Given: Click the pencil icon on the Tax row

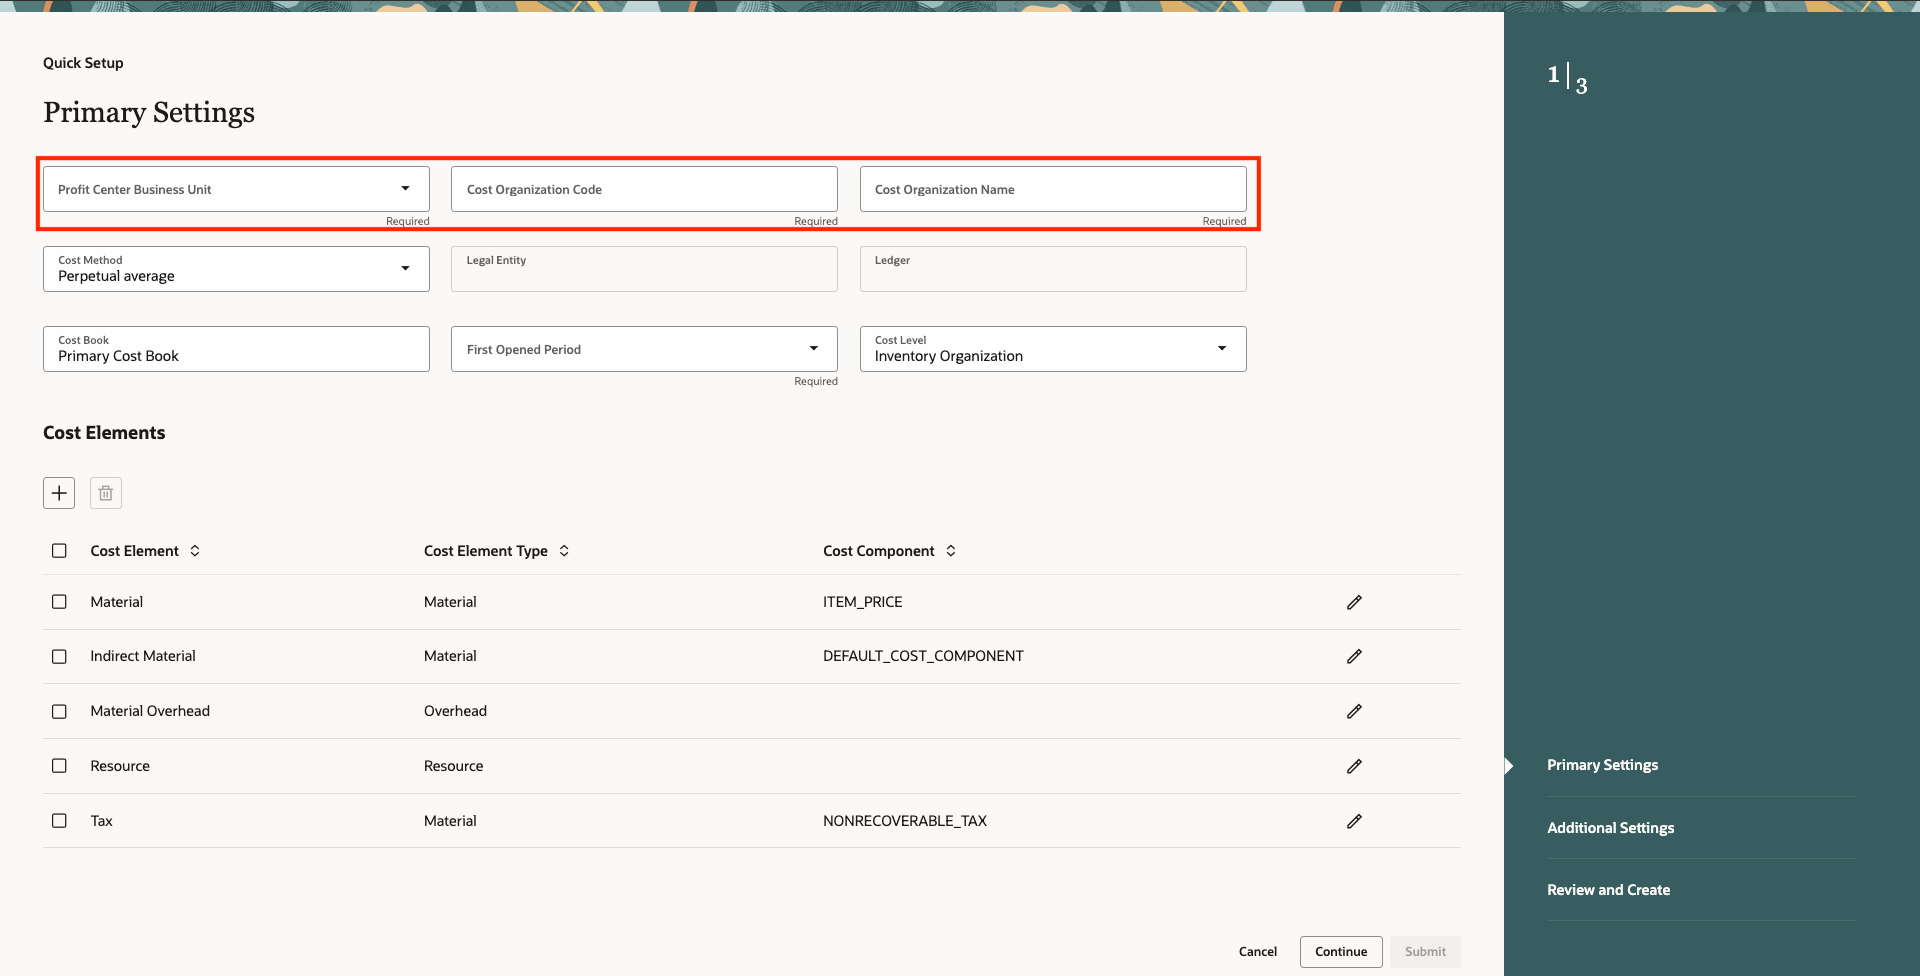Looking at the screenshot, I should click(x=1355, y=821).
